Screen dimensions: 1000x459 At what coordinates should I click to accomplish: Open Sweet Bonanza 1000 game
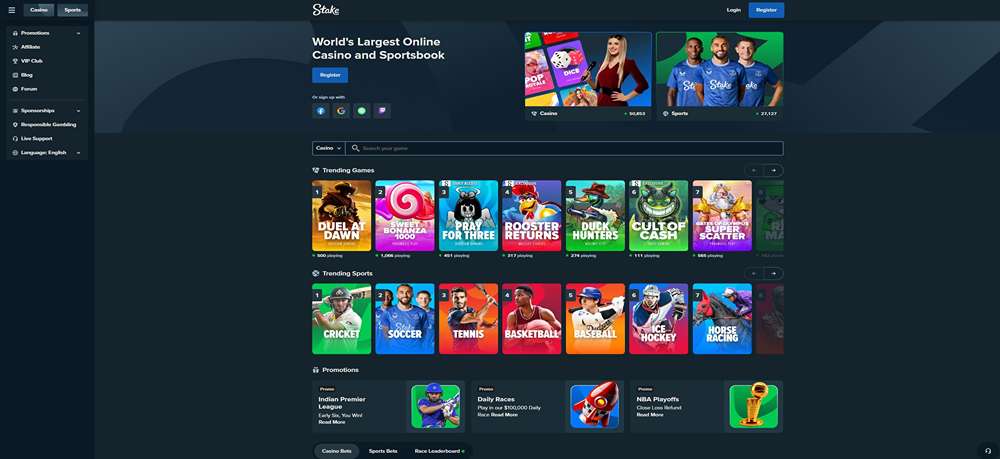pyautogui.click(x=405, y=215)
